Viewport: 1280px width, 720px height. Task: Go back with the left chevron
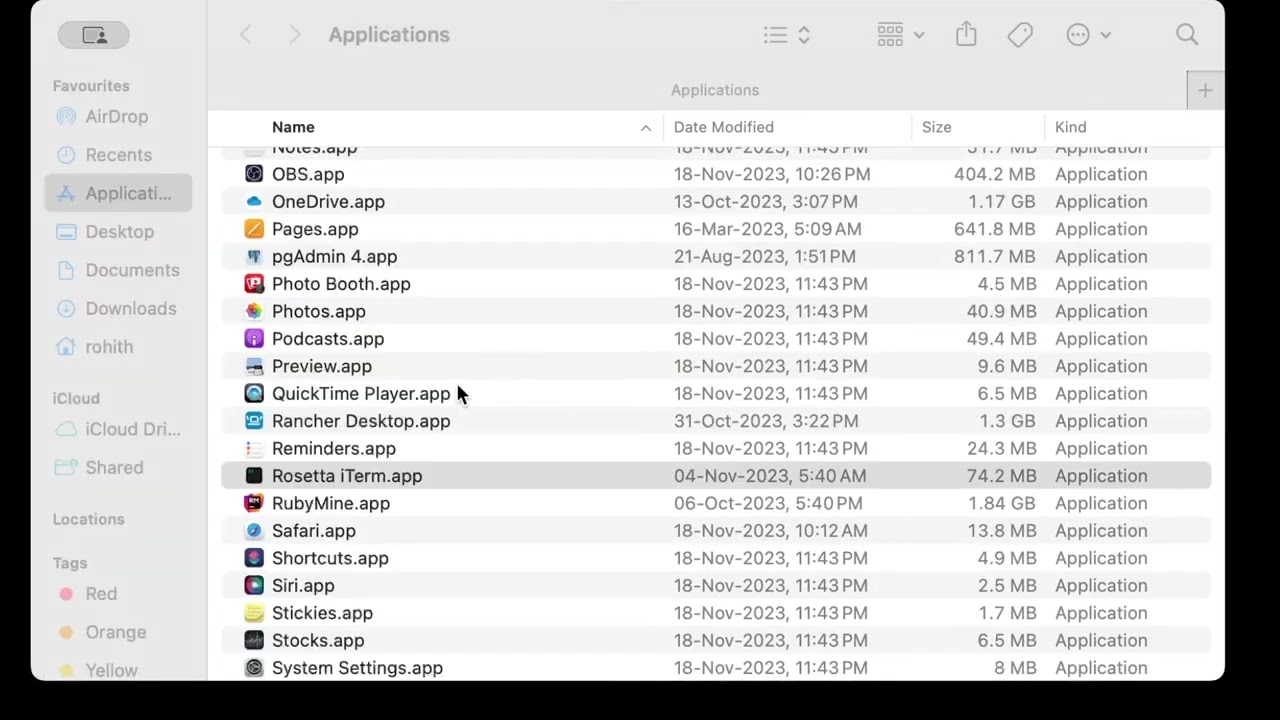(246, 35)
